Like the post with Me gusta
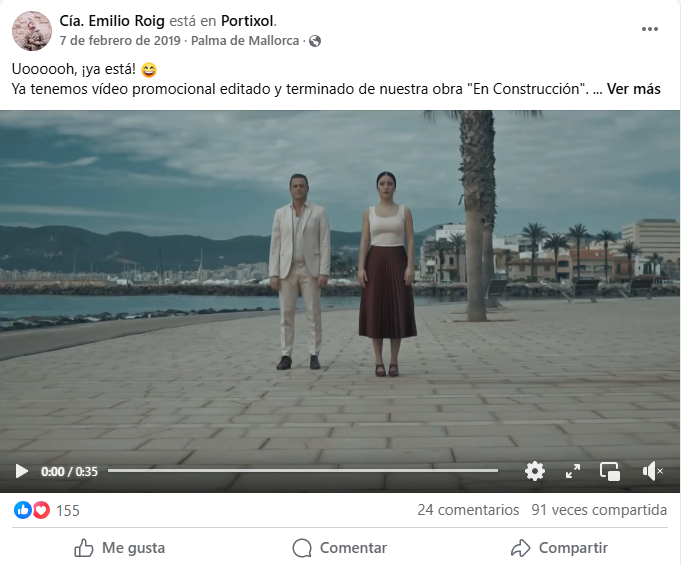This screenshot has height=565, width=681. 119,548
